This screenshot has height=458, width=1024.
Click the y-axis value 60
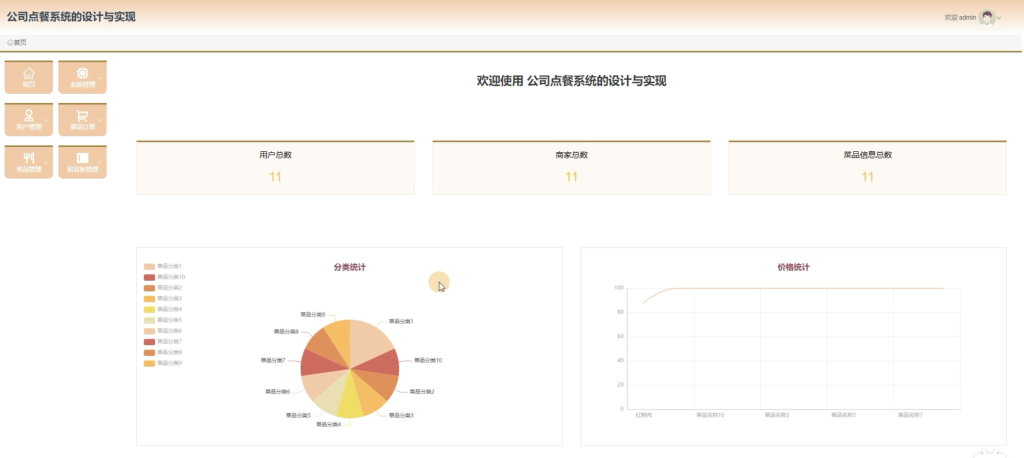pos(620,336)
